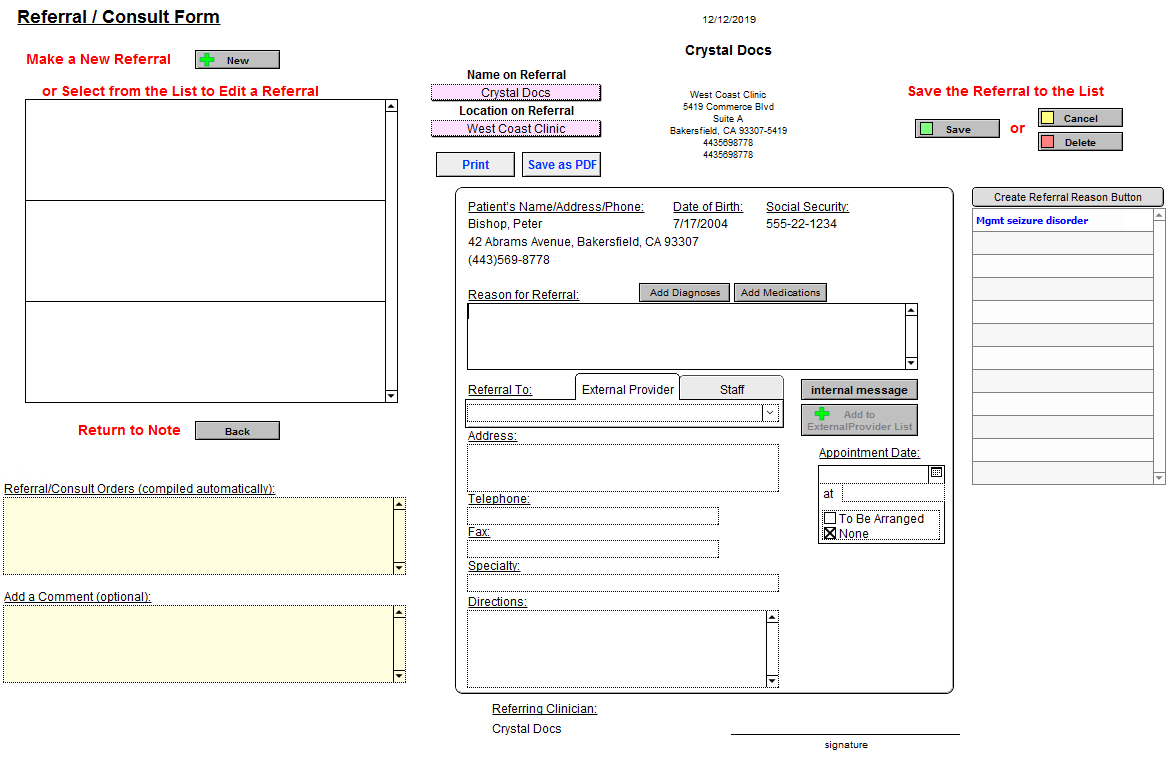Select the External Provider tab
The image size is (1170, 770).
point(628,389)
